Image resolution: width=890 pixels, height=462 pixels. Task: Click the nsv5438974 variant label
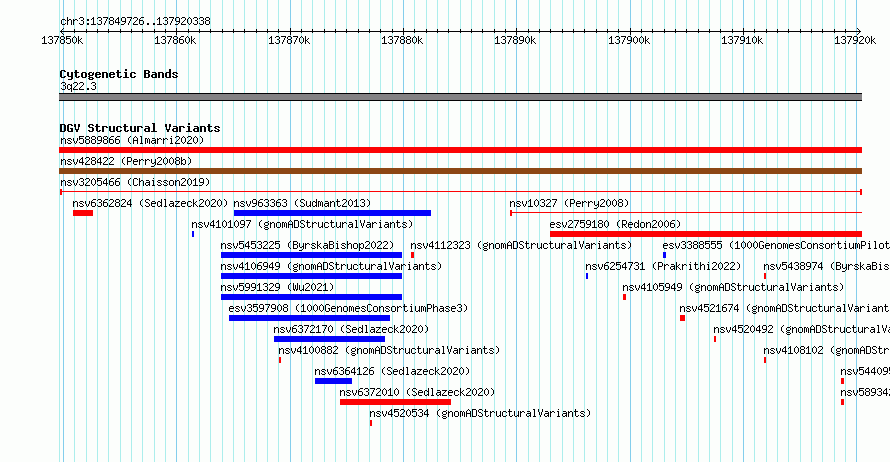pos(826,266)
